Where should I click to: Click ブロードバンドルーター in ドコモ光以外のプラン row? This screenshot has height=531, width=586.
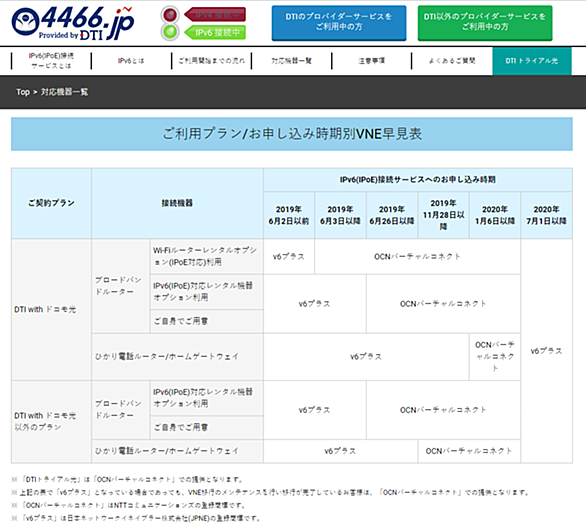120,410
